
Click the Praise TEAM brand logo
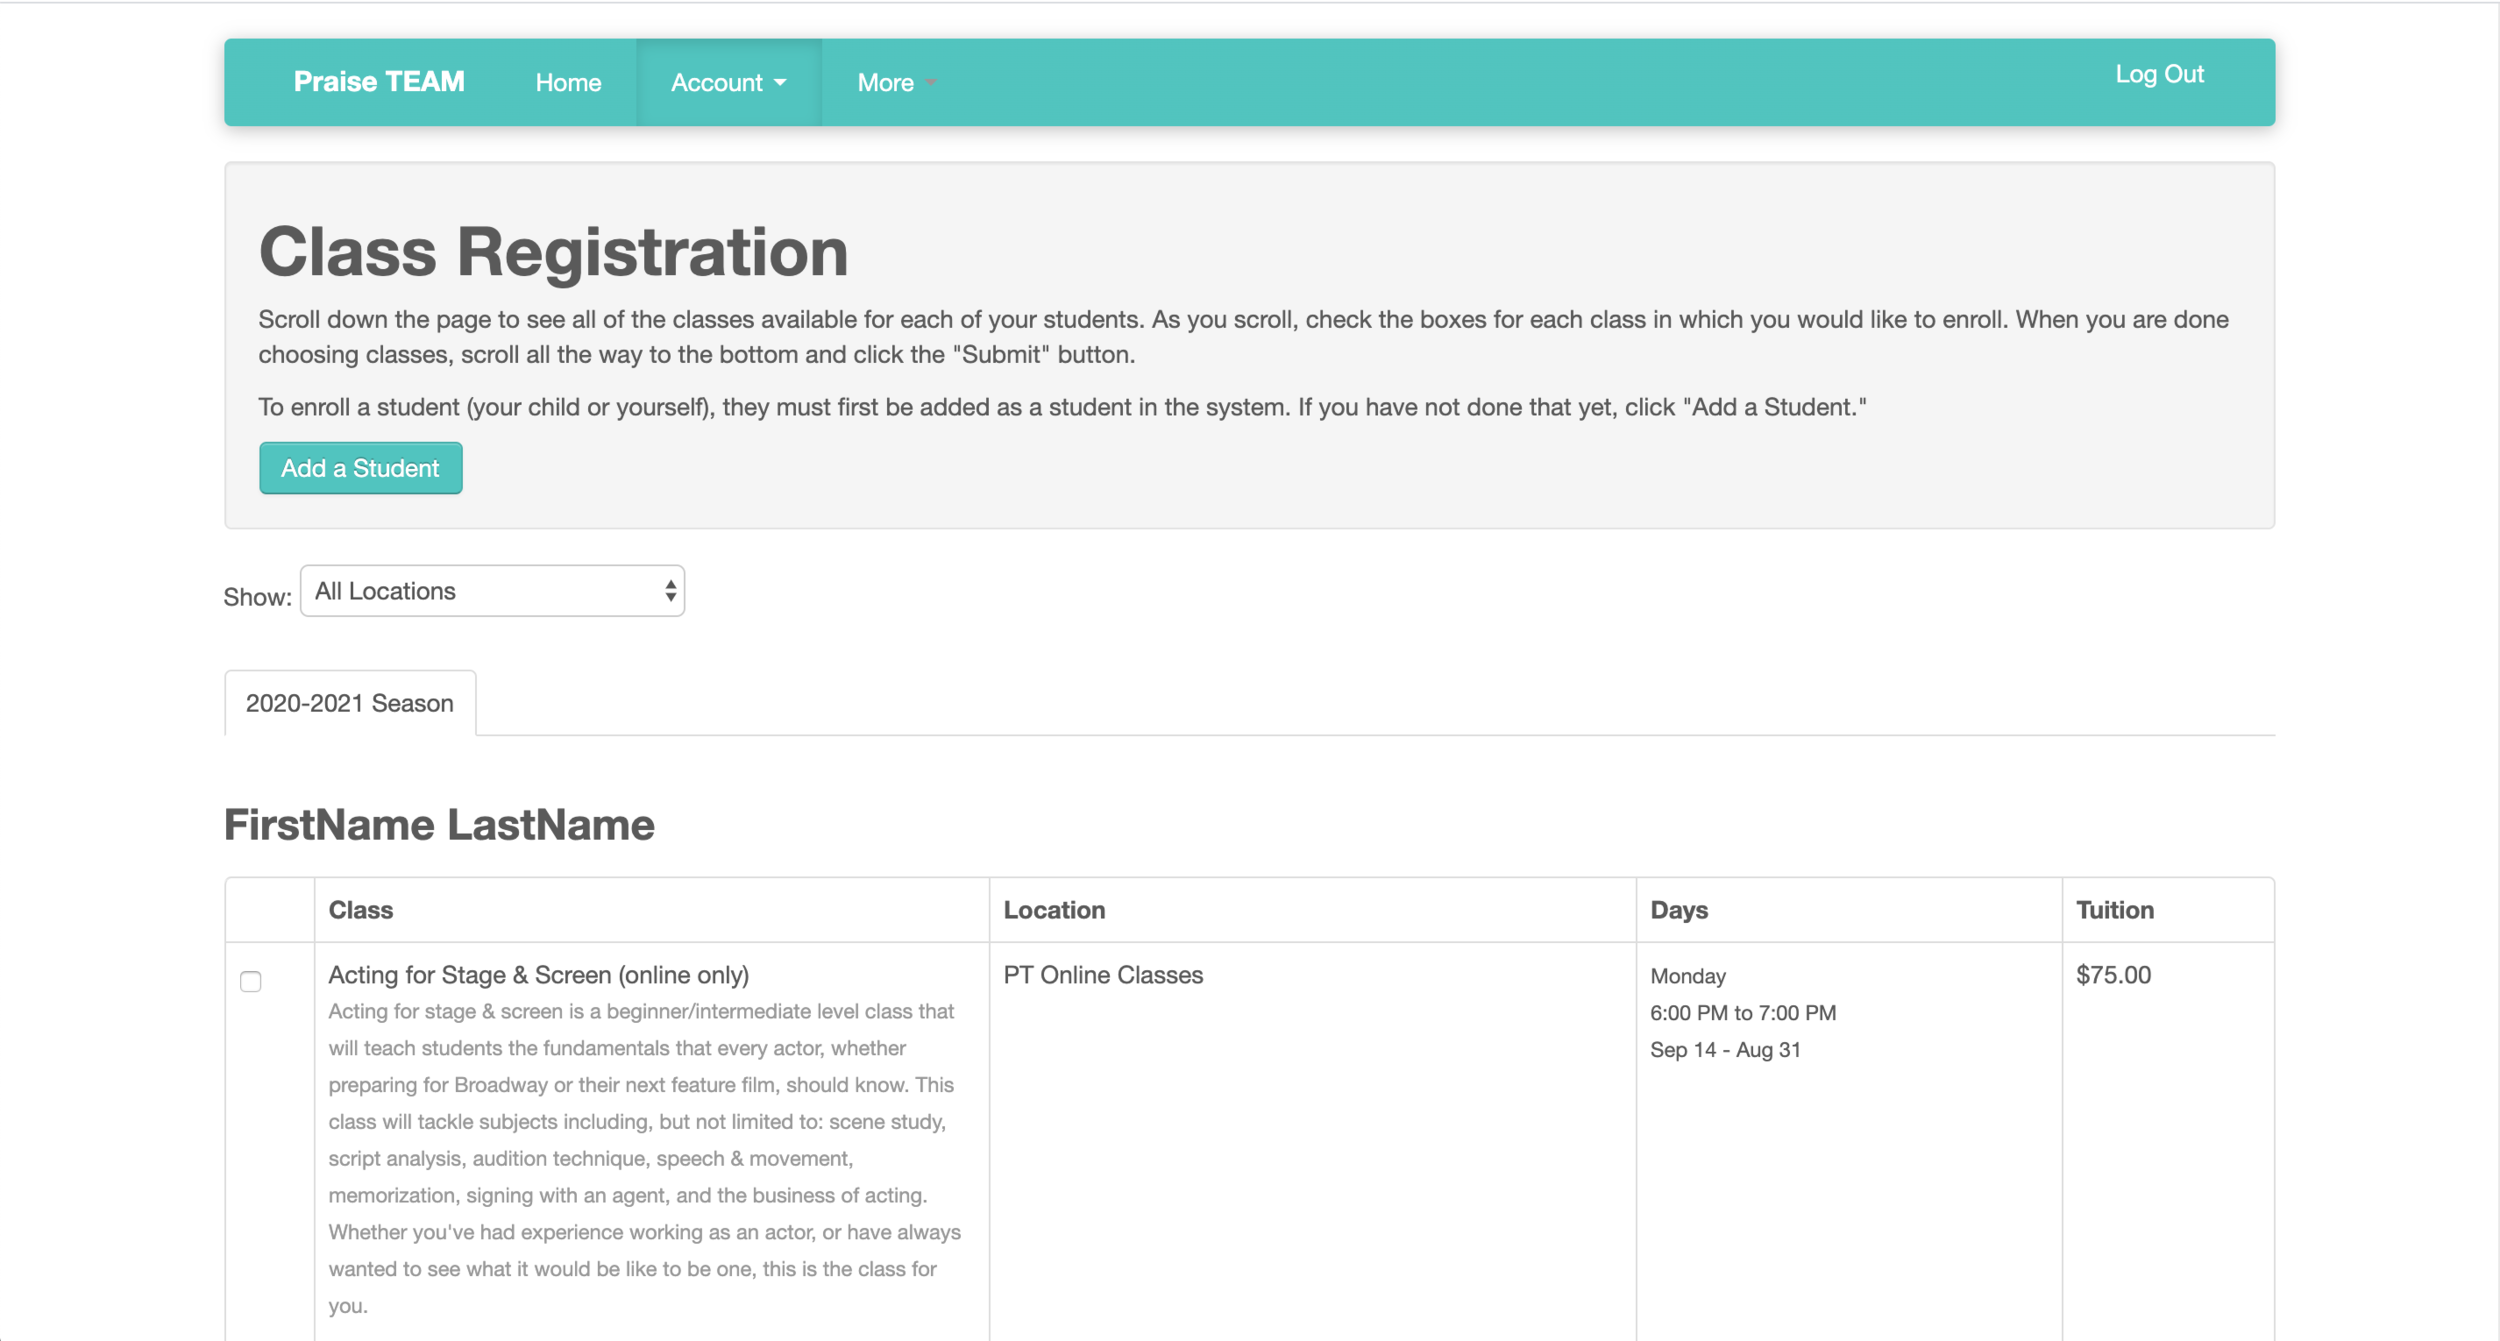pyautogui.click(x=378, y=82)
